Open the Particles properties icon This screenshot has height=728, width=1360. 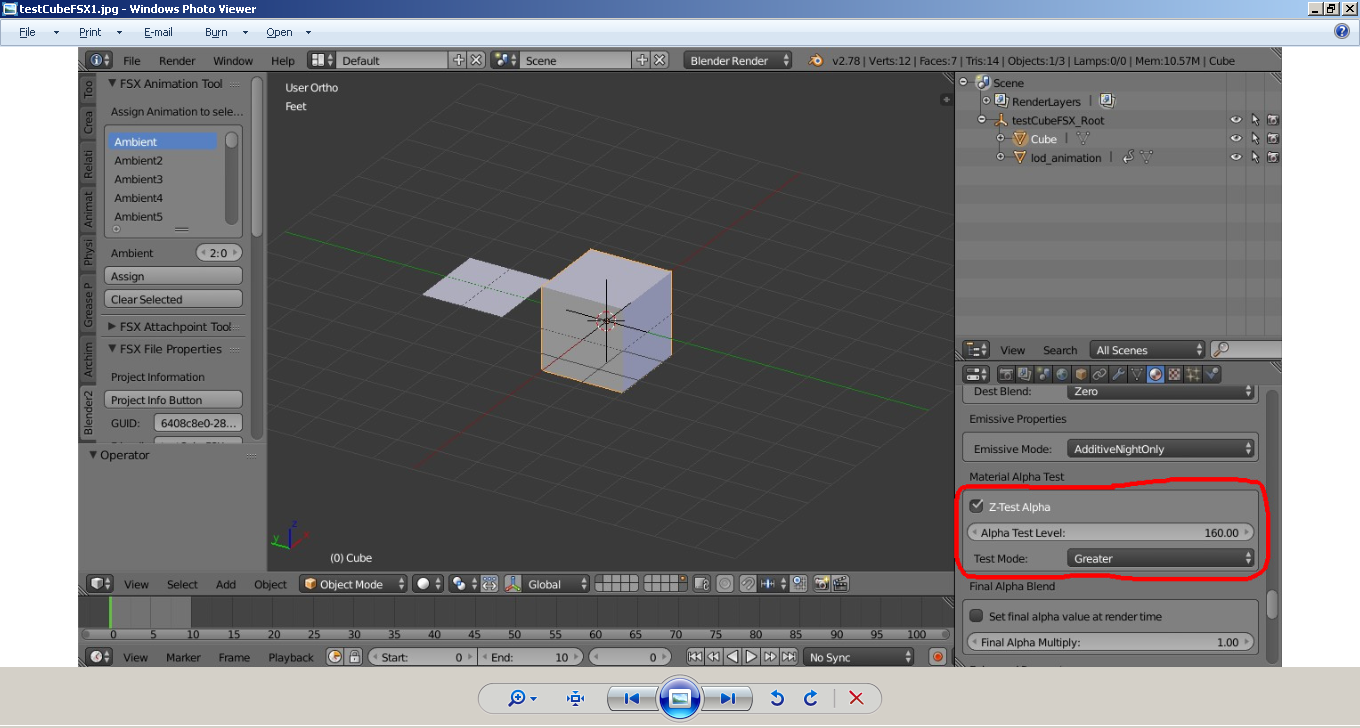coord(1193,374)
